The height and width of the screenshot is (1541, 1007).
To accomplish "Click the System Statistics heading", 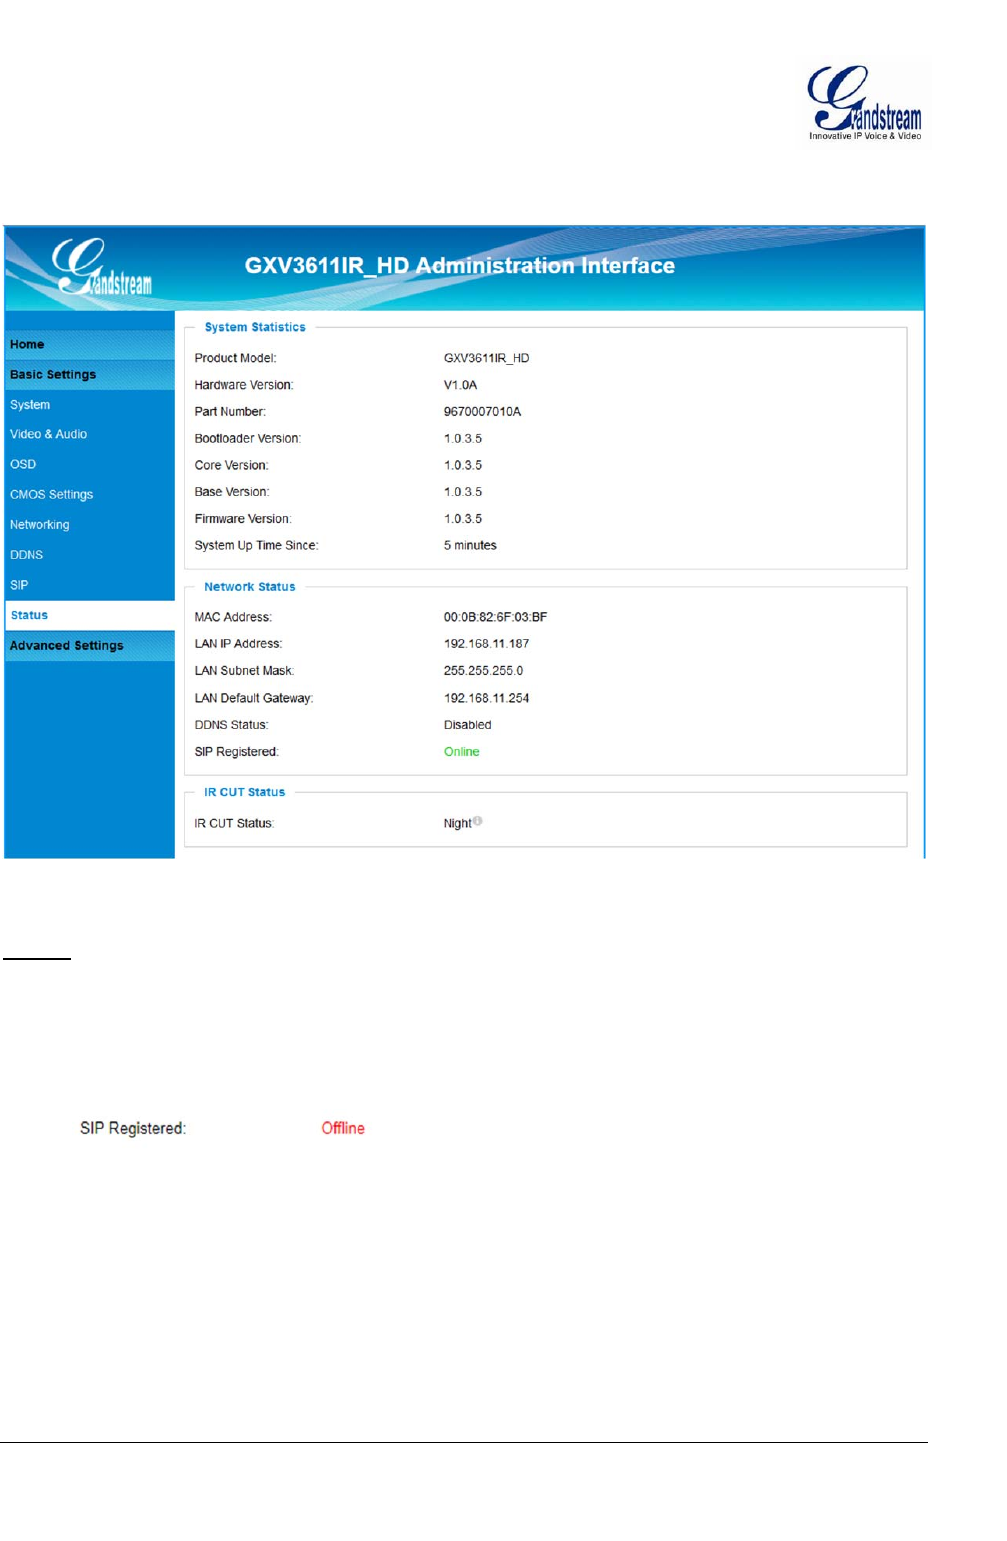I will [255, 327].
